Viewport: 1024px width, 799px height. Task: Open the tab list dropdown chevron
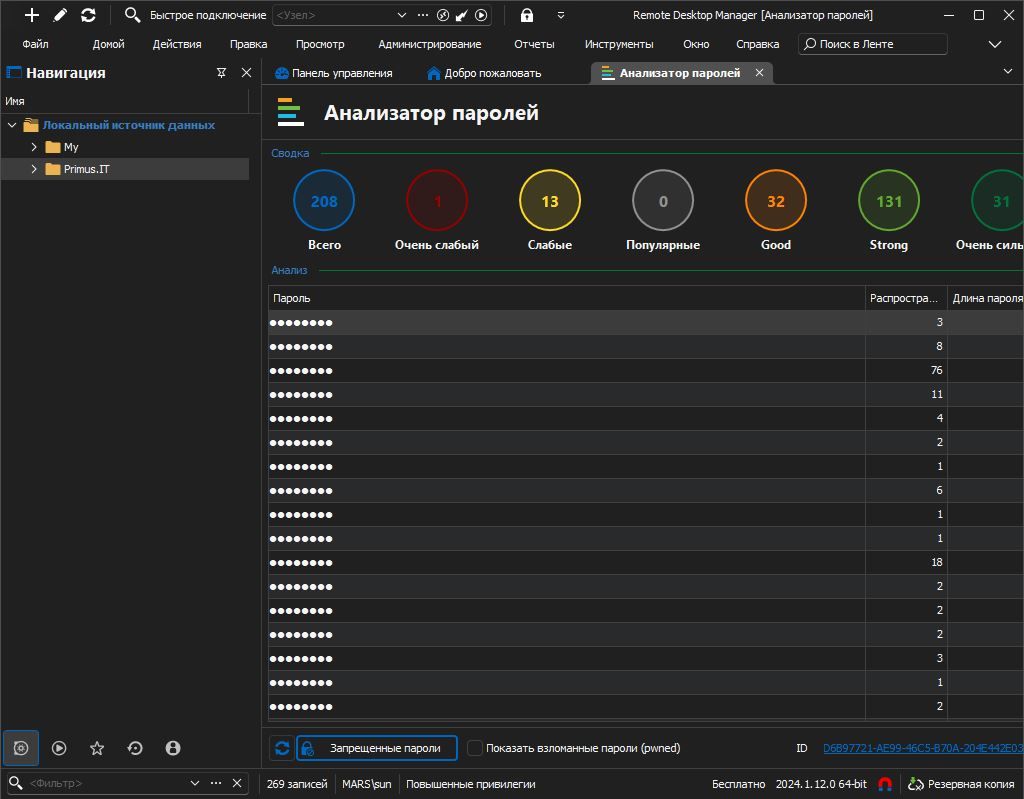coord(1008,71)
